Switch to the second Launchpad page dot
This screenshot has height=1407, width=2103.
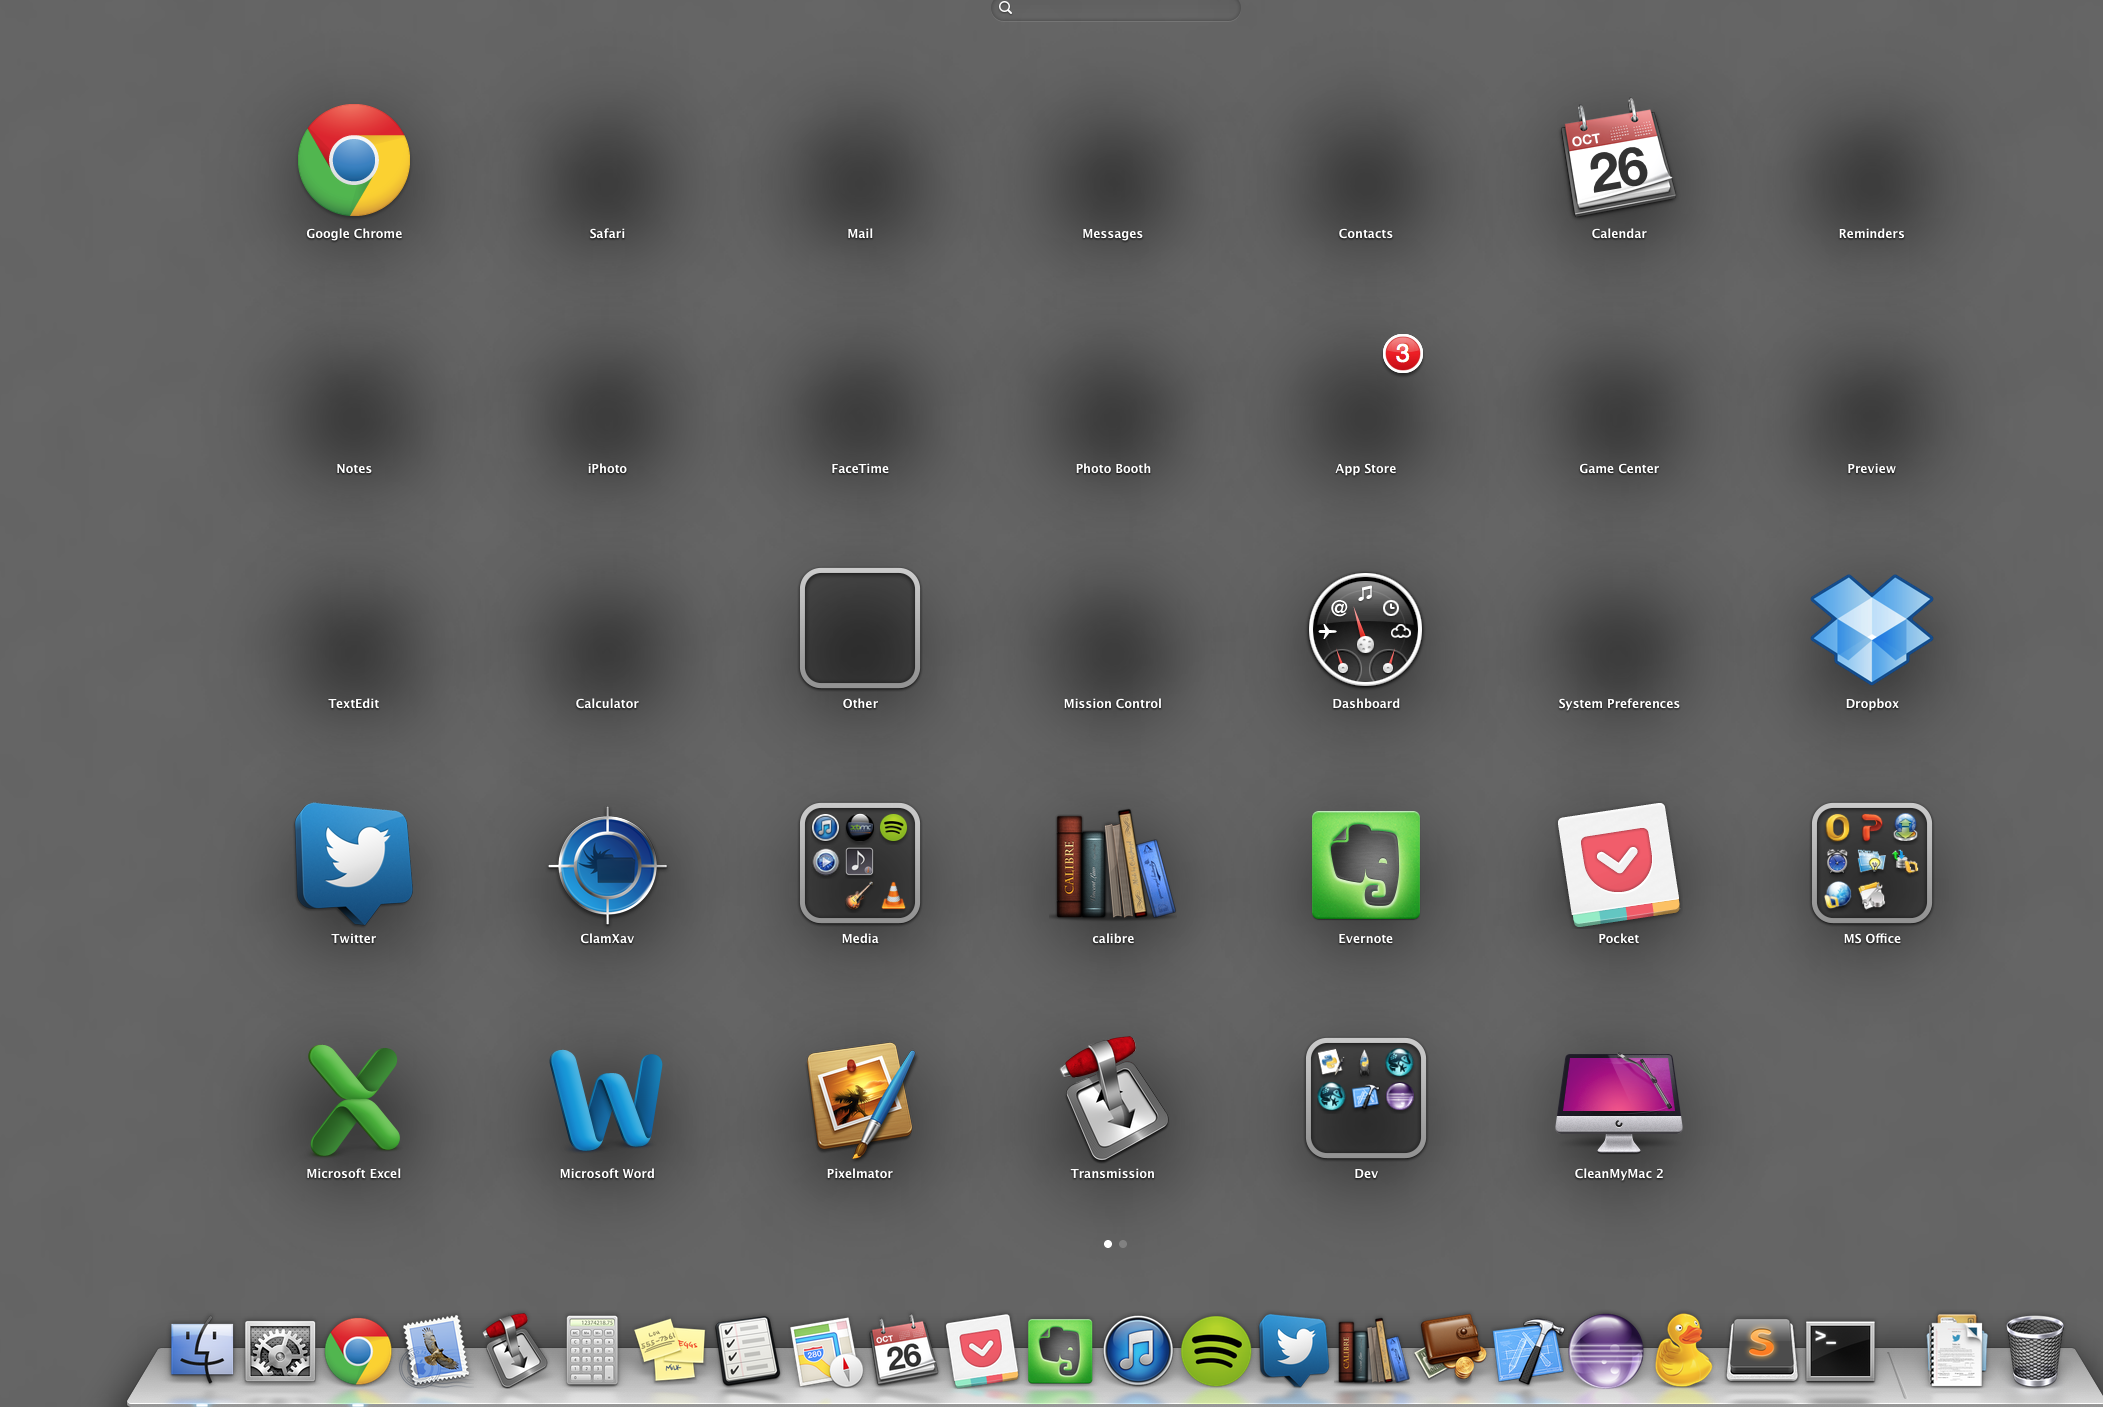click(x=1123, y=1244)
